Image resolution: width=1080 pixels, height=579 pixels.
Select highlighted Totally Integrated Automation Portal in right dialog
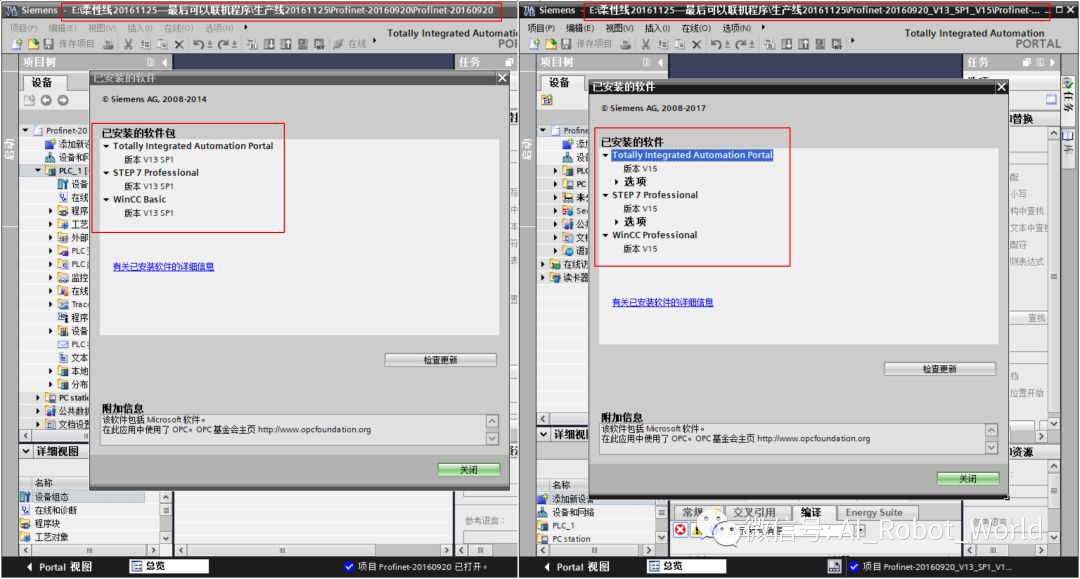[x=692, y=156]
